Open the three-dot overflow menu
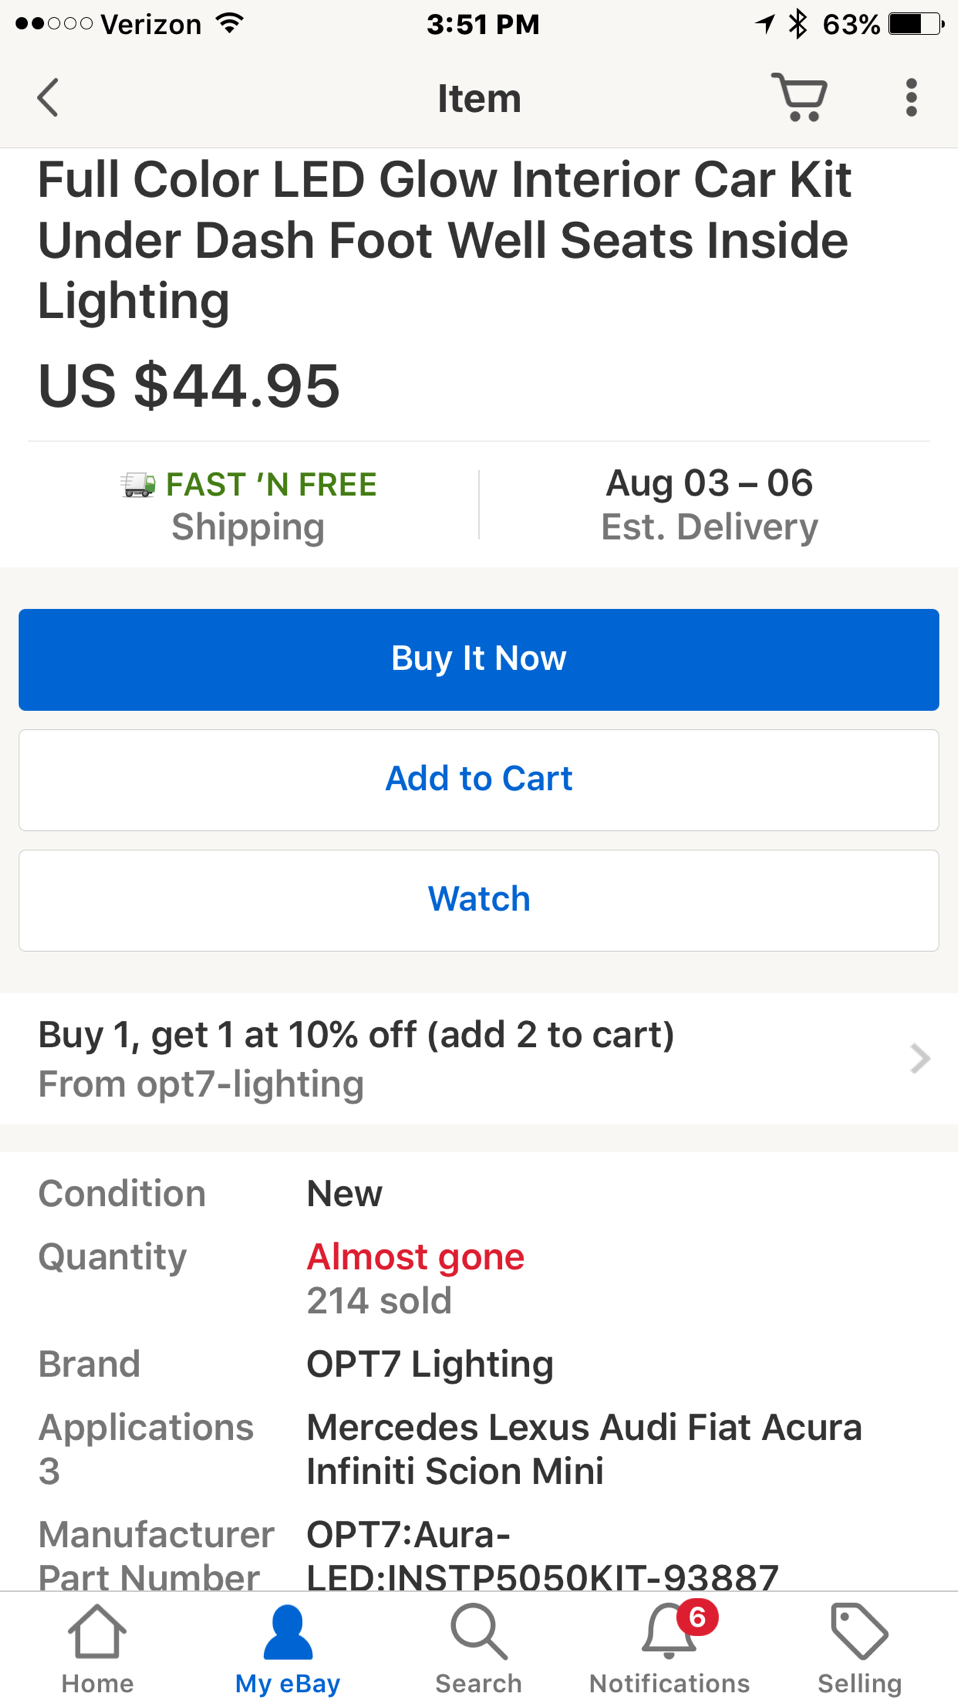958x1704 pixels. coord(911,98)
